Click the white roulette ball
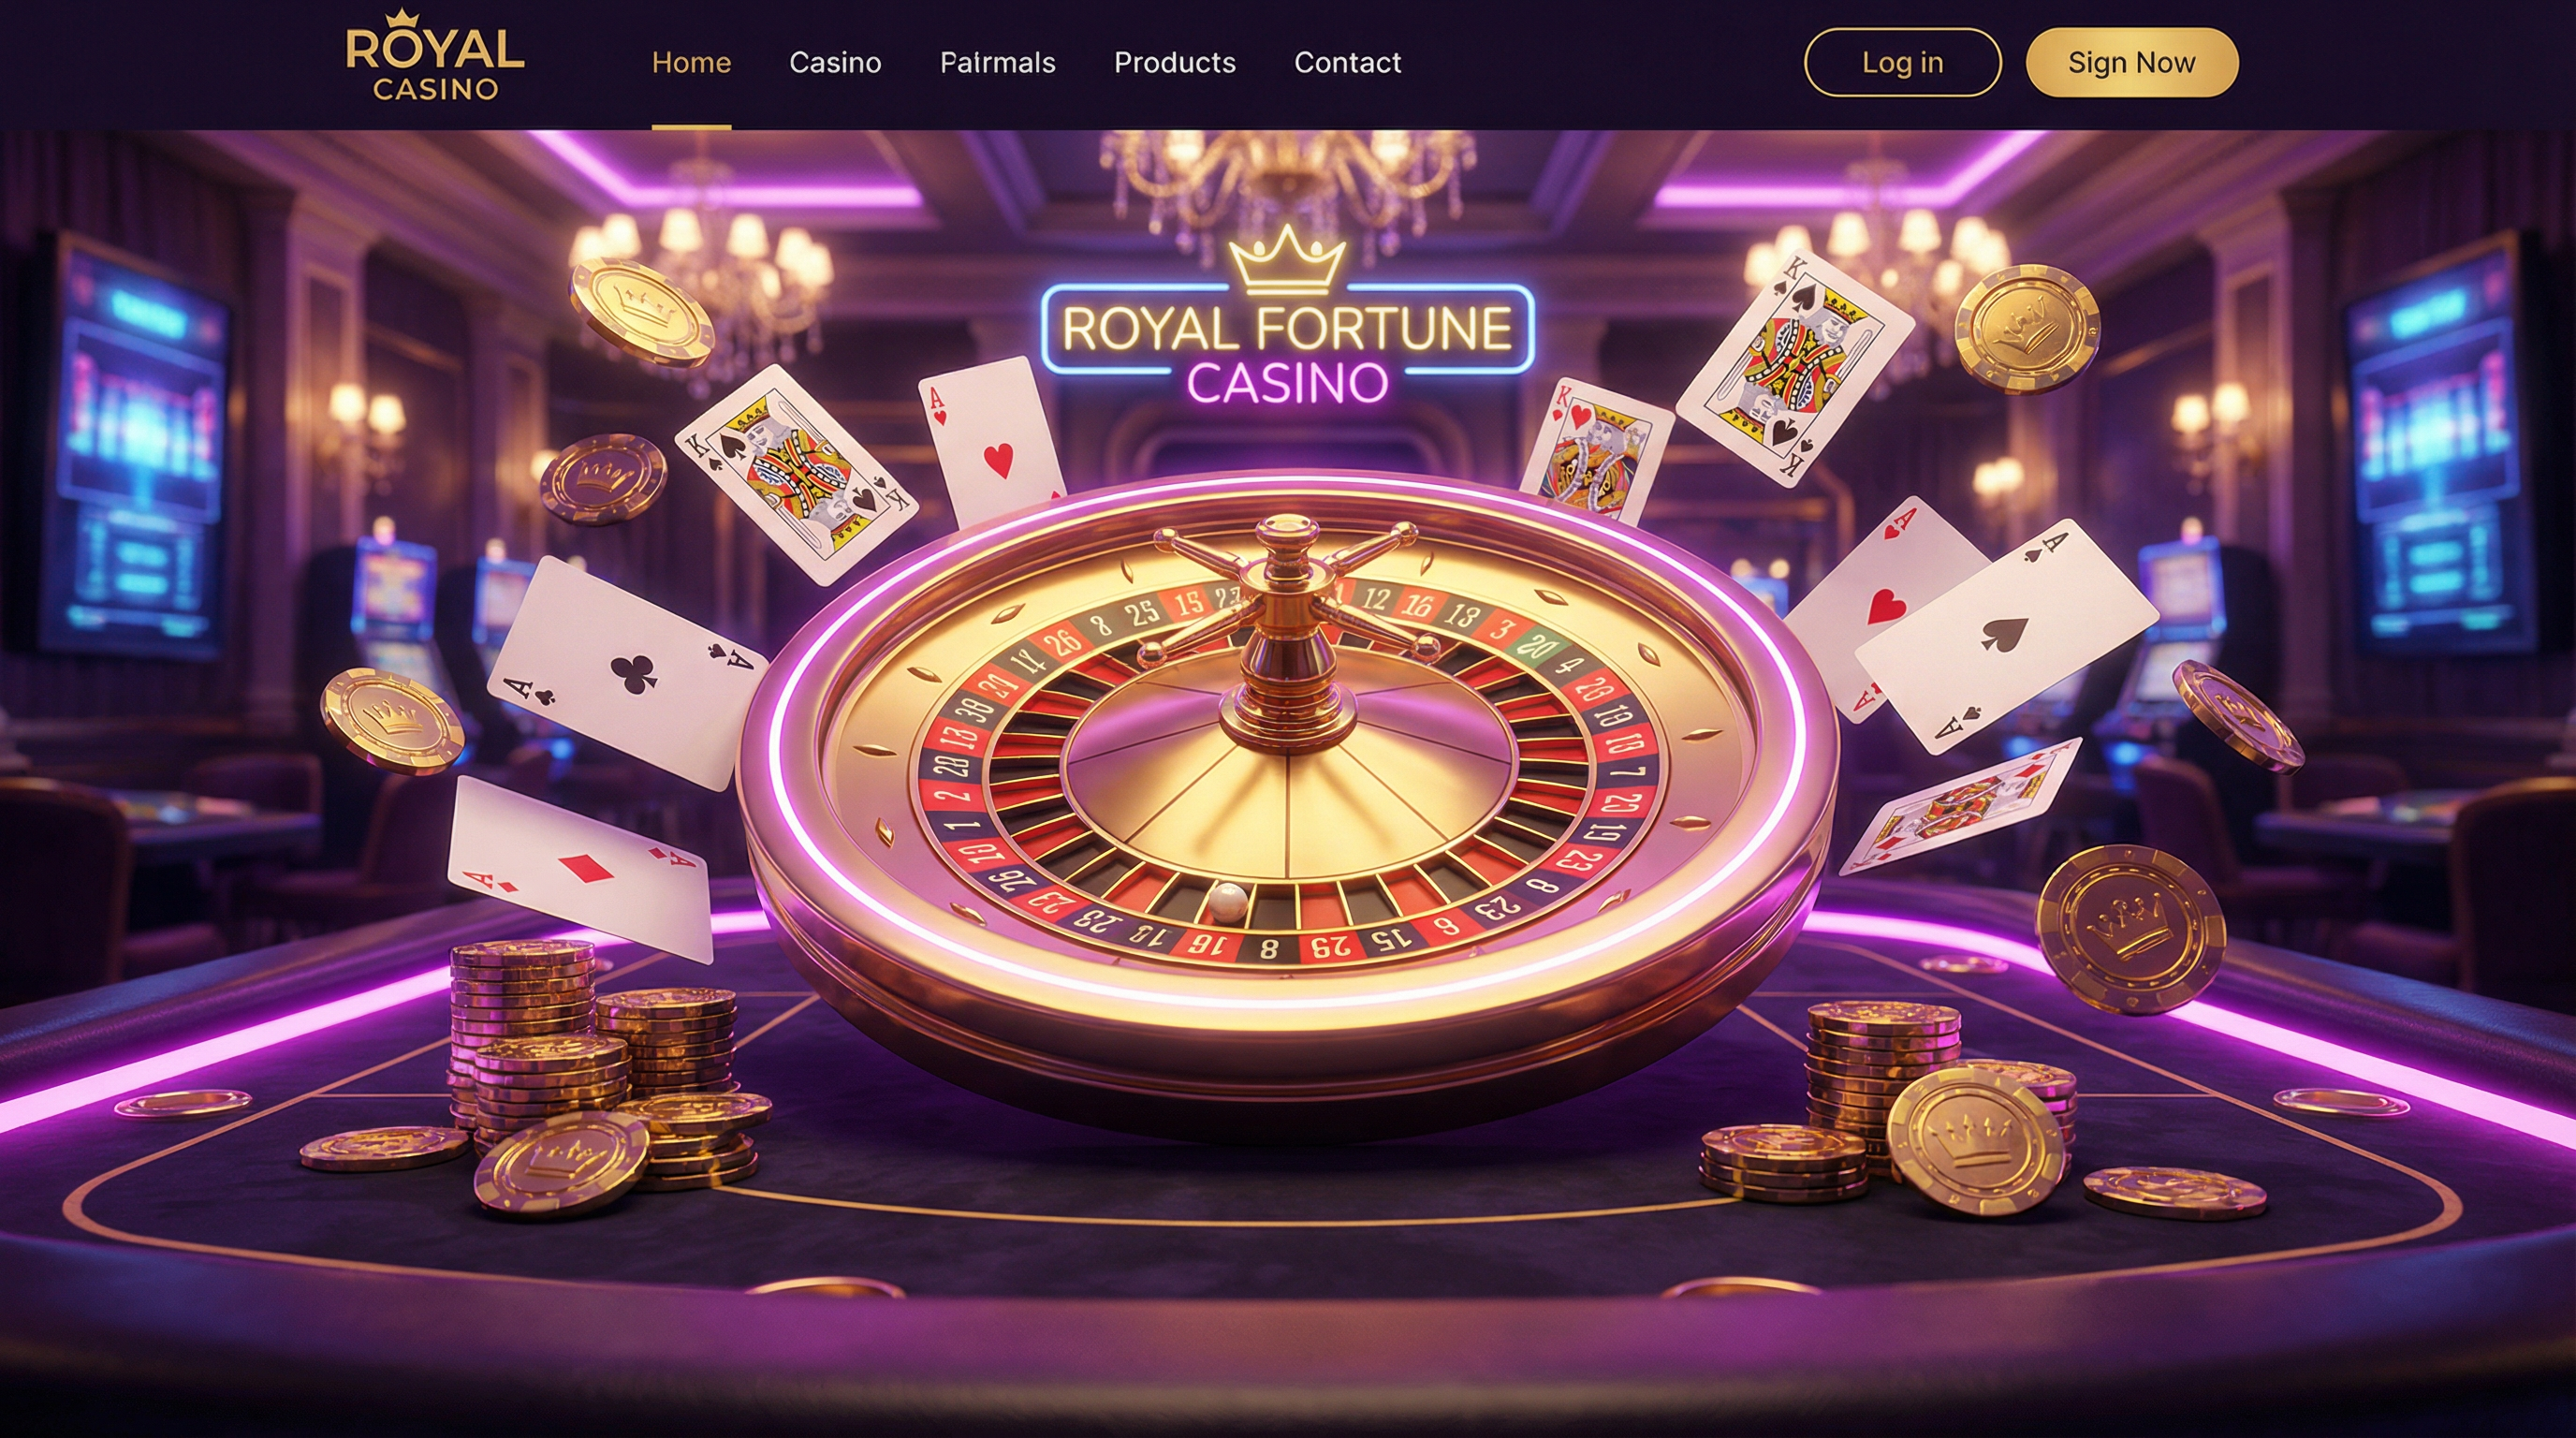The height and width of the screenshot is (1438, 2576). (x=1227, y=903)
